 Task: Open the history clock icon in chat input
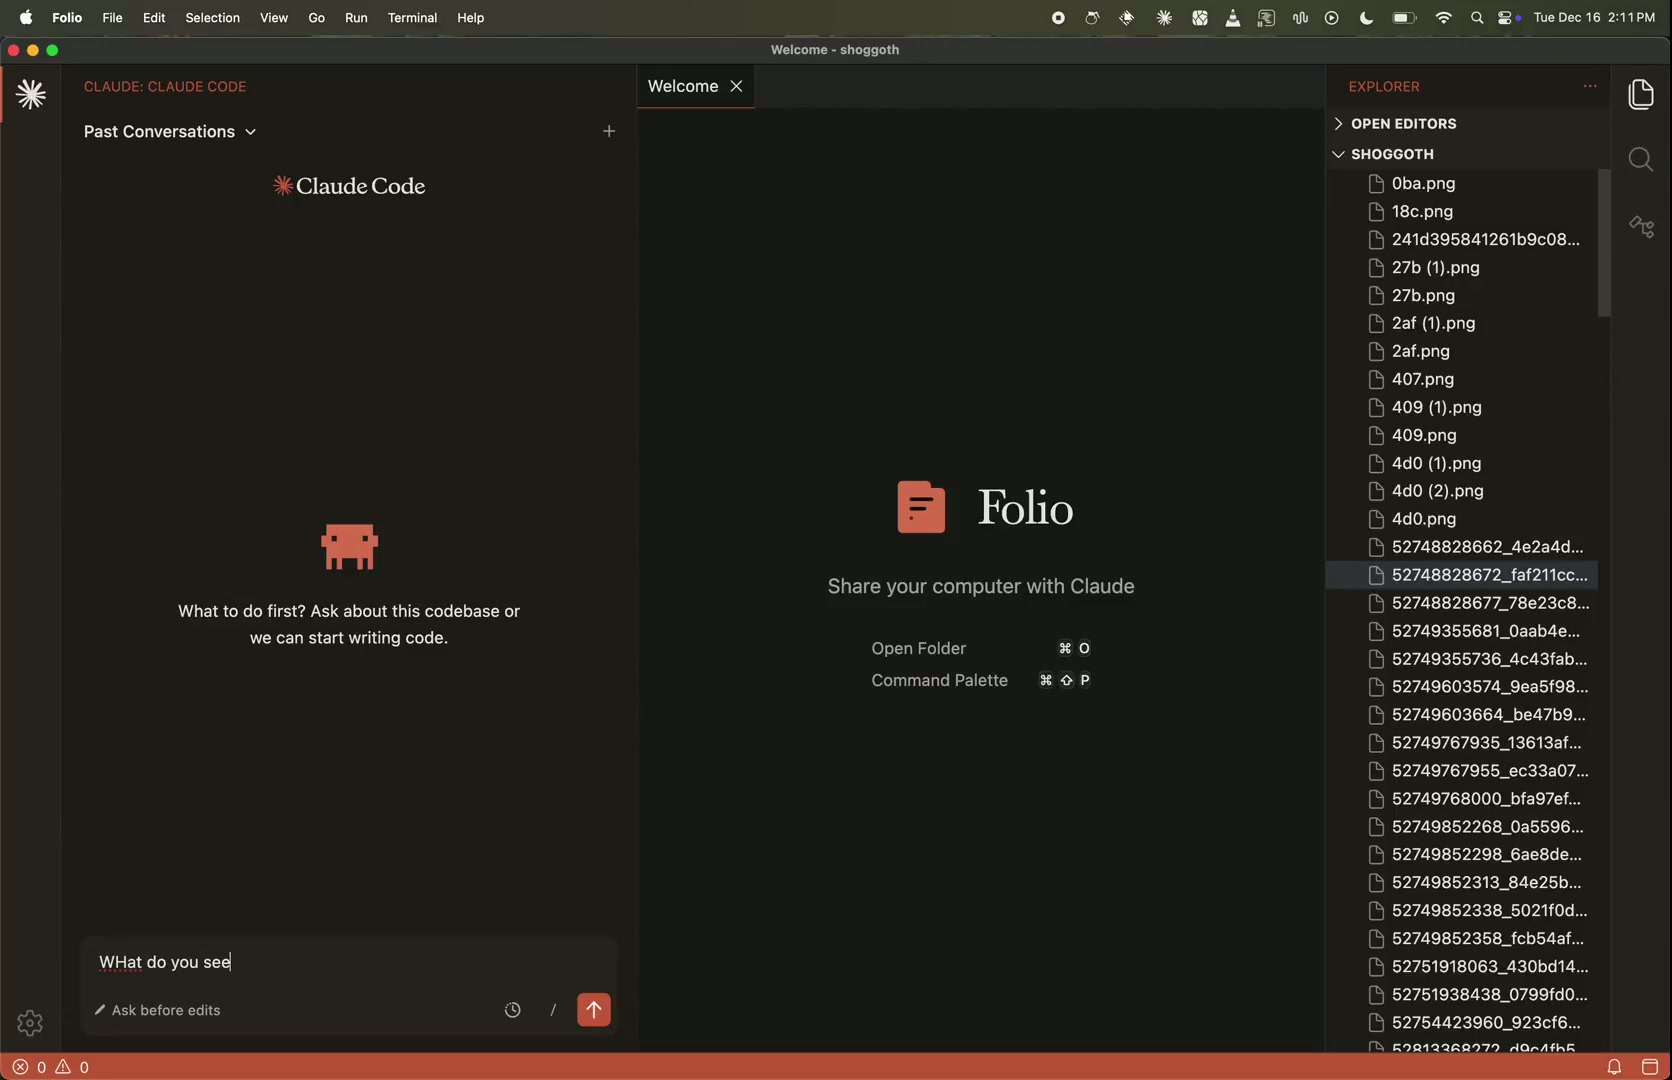coord(513,1010)
